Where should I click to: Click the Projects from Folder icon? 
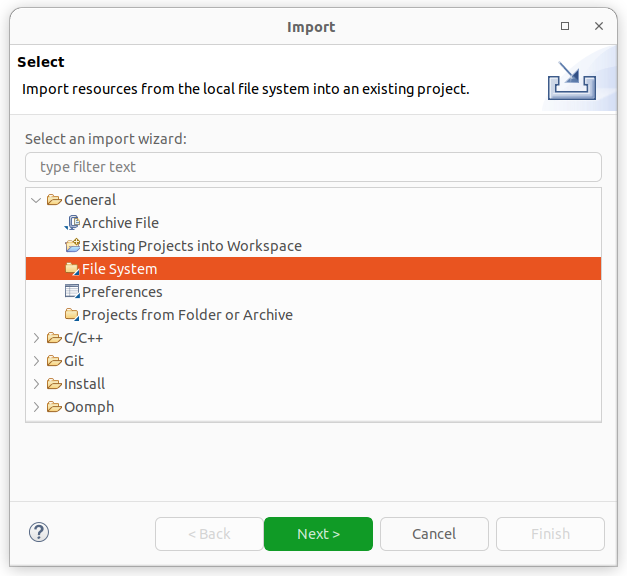pos(71,315)
